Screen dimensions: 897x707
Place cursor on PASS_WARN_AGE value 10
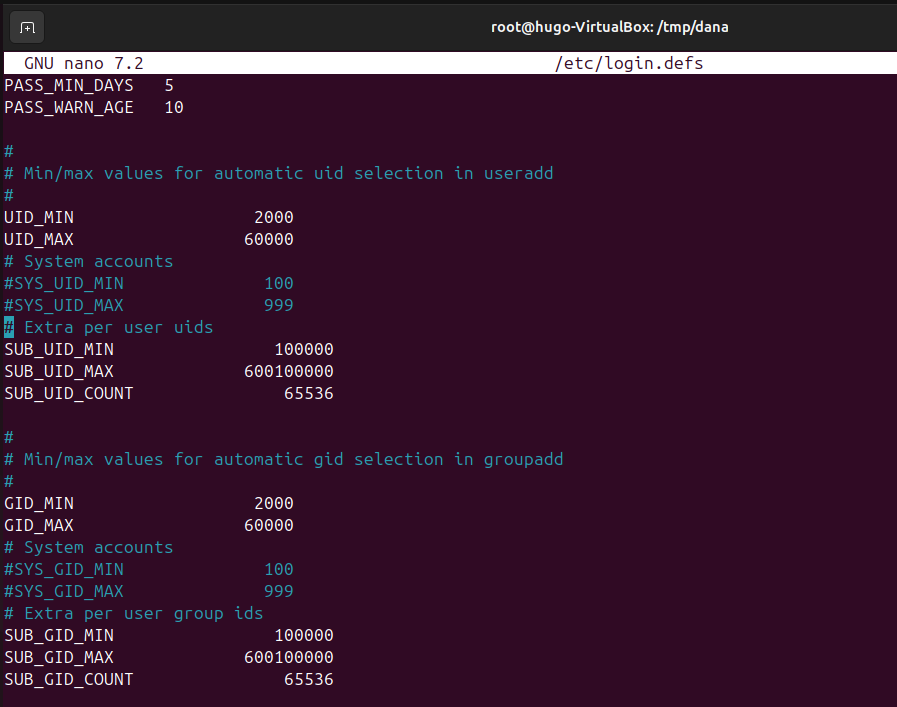[174, 107]
